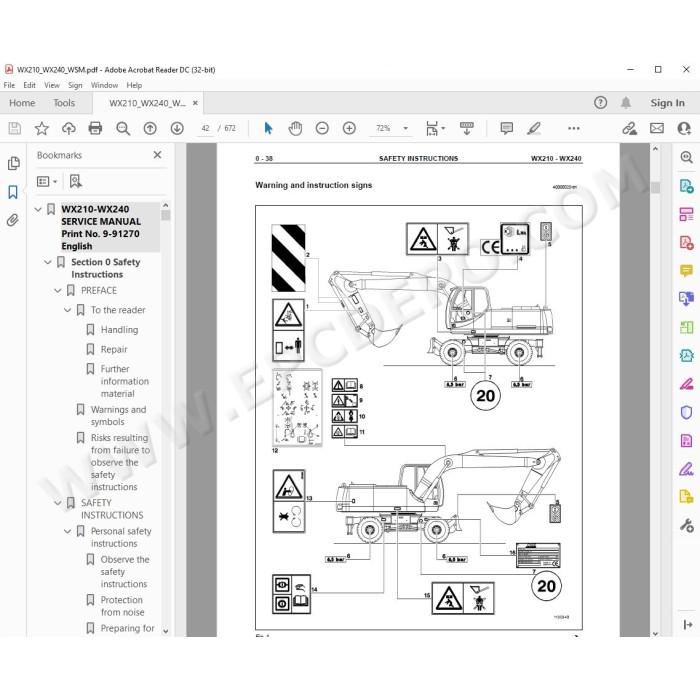Collapse SAFETY INSTRUCTIONS bookmark

[58, 503]
